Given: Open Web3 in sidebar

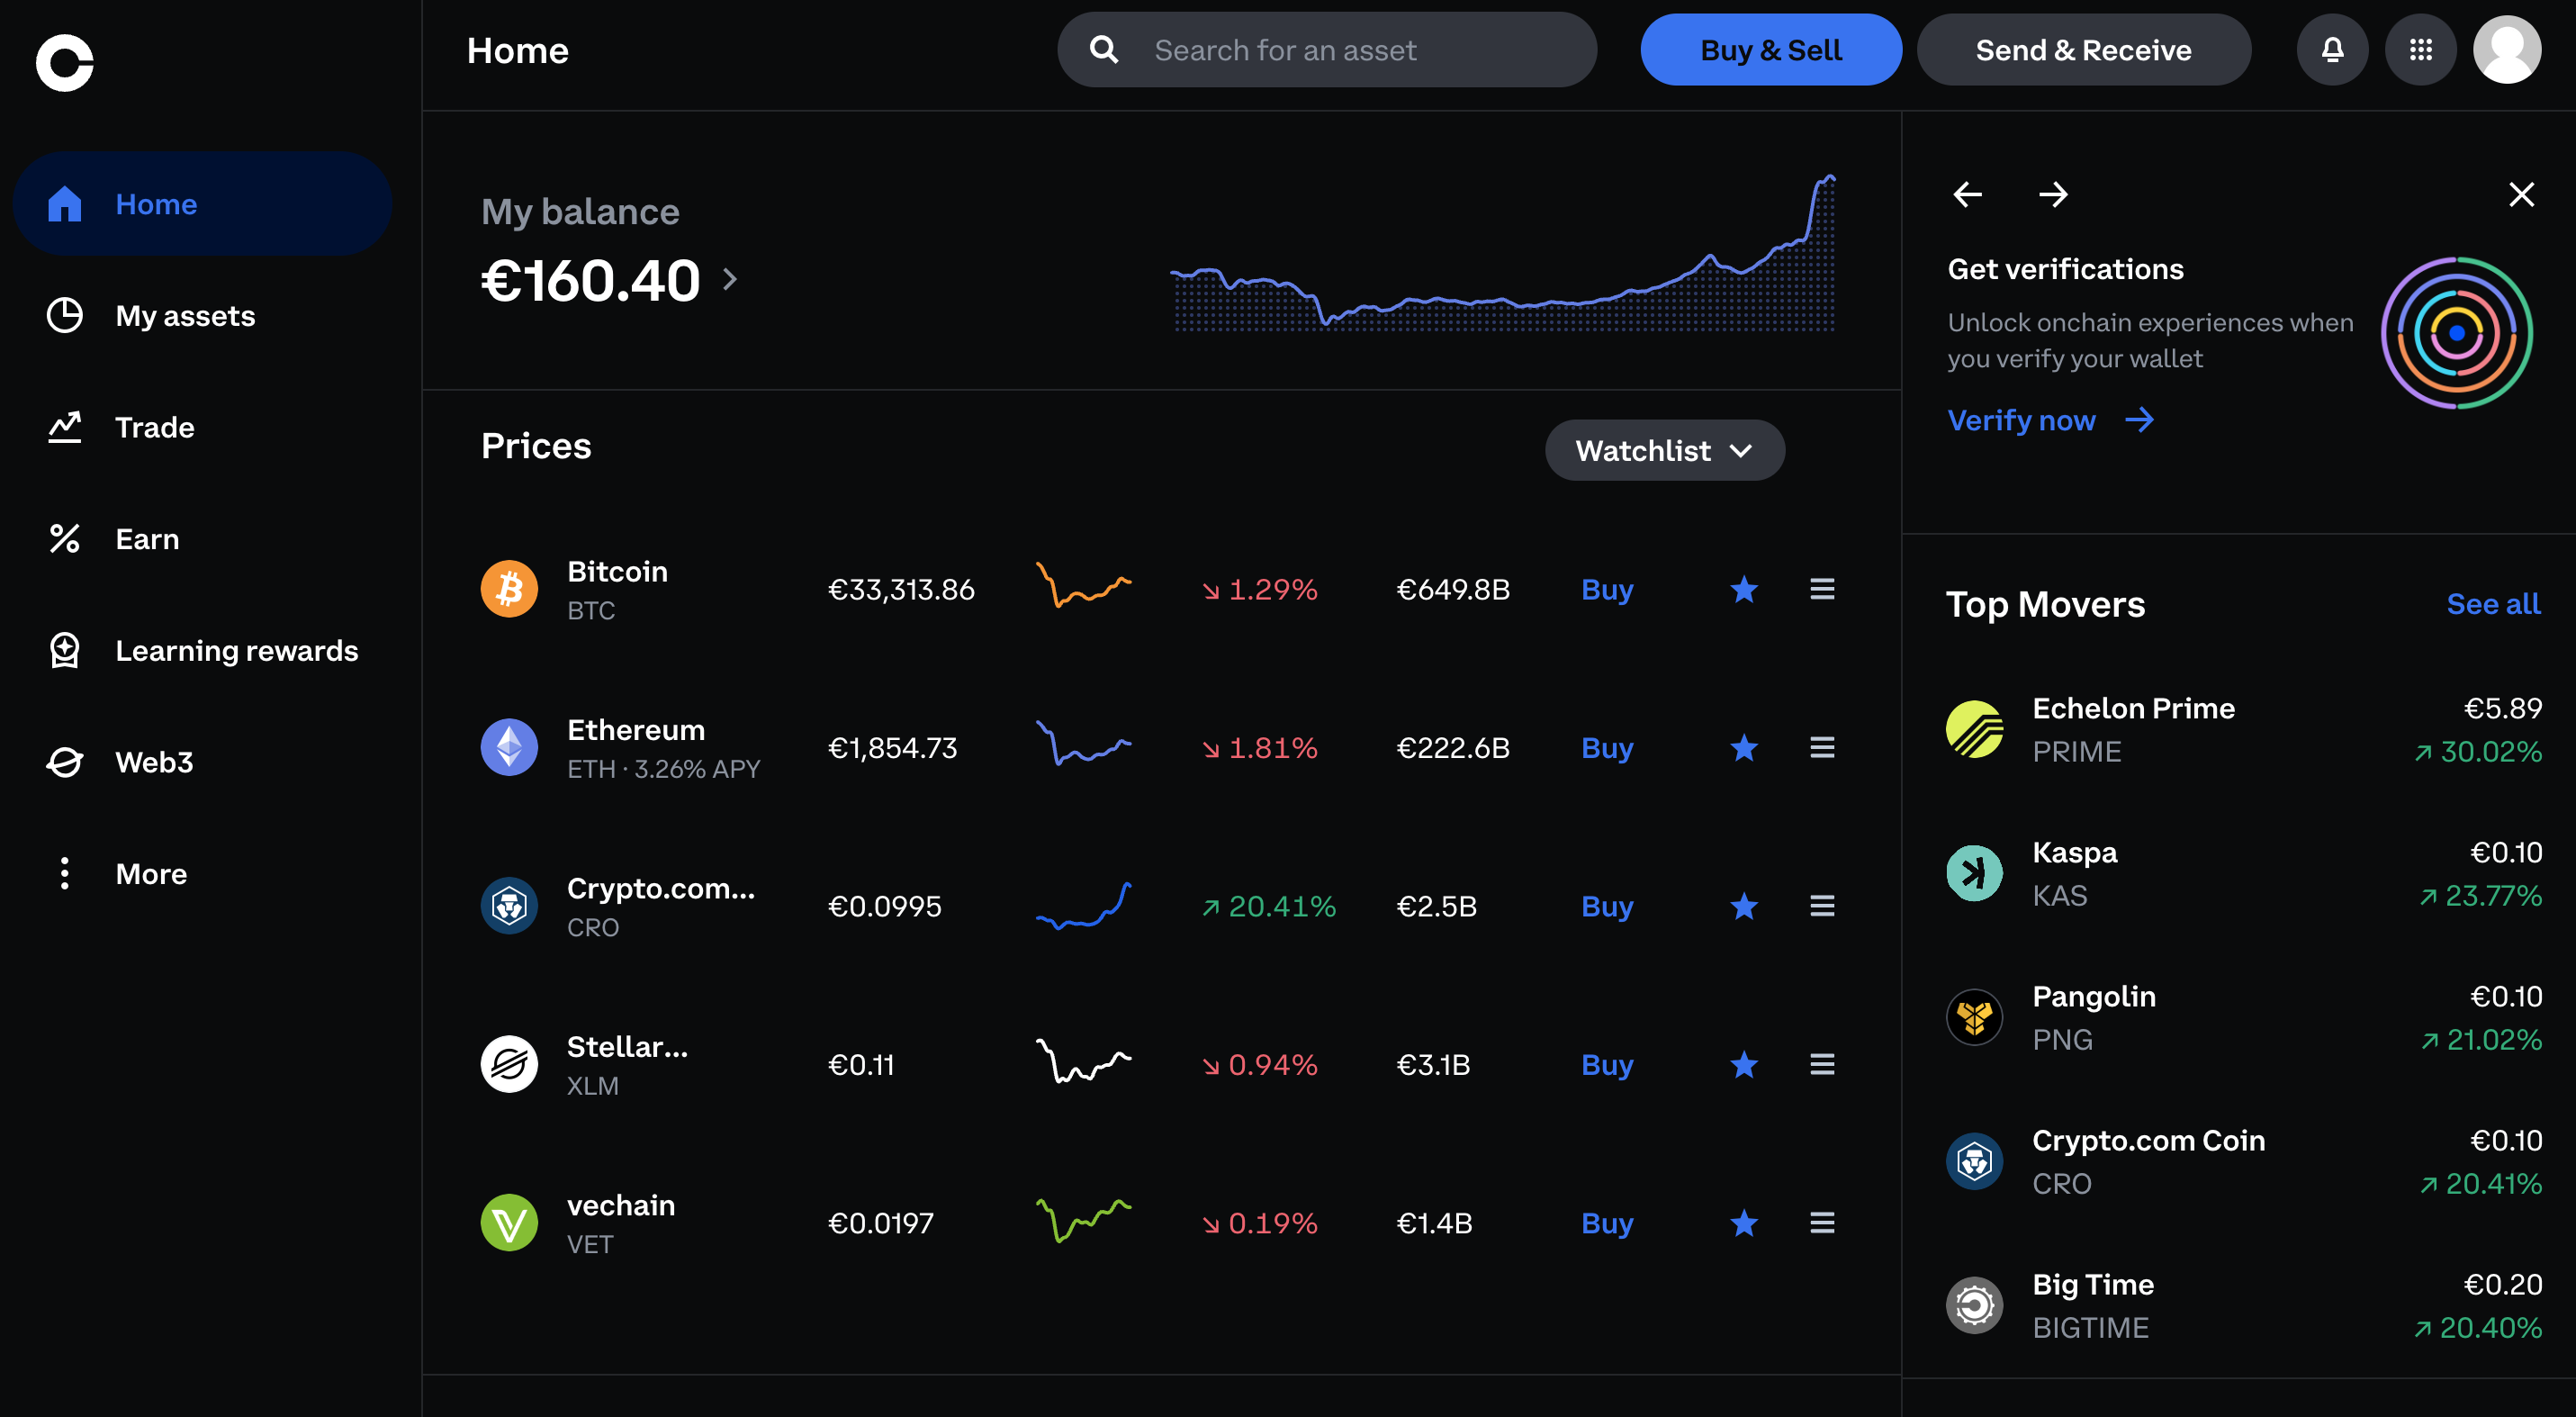Looking at the screenshot, I should click(200, 762).
